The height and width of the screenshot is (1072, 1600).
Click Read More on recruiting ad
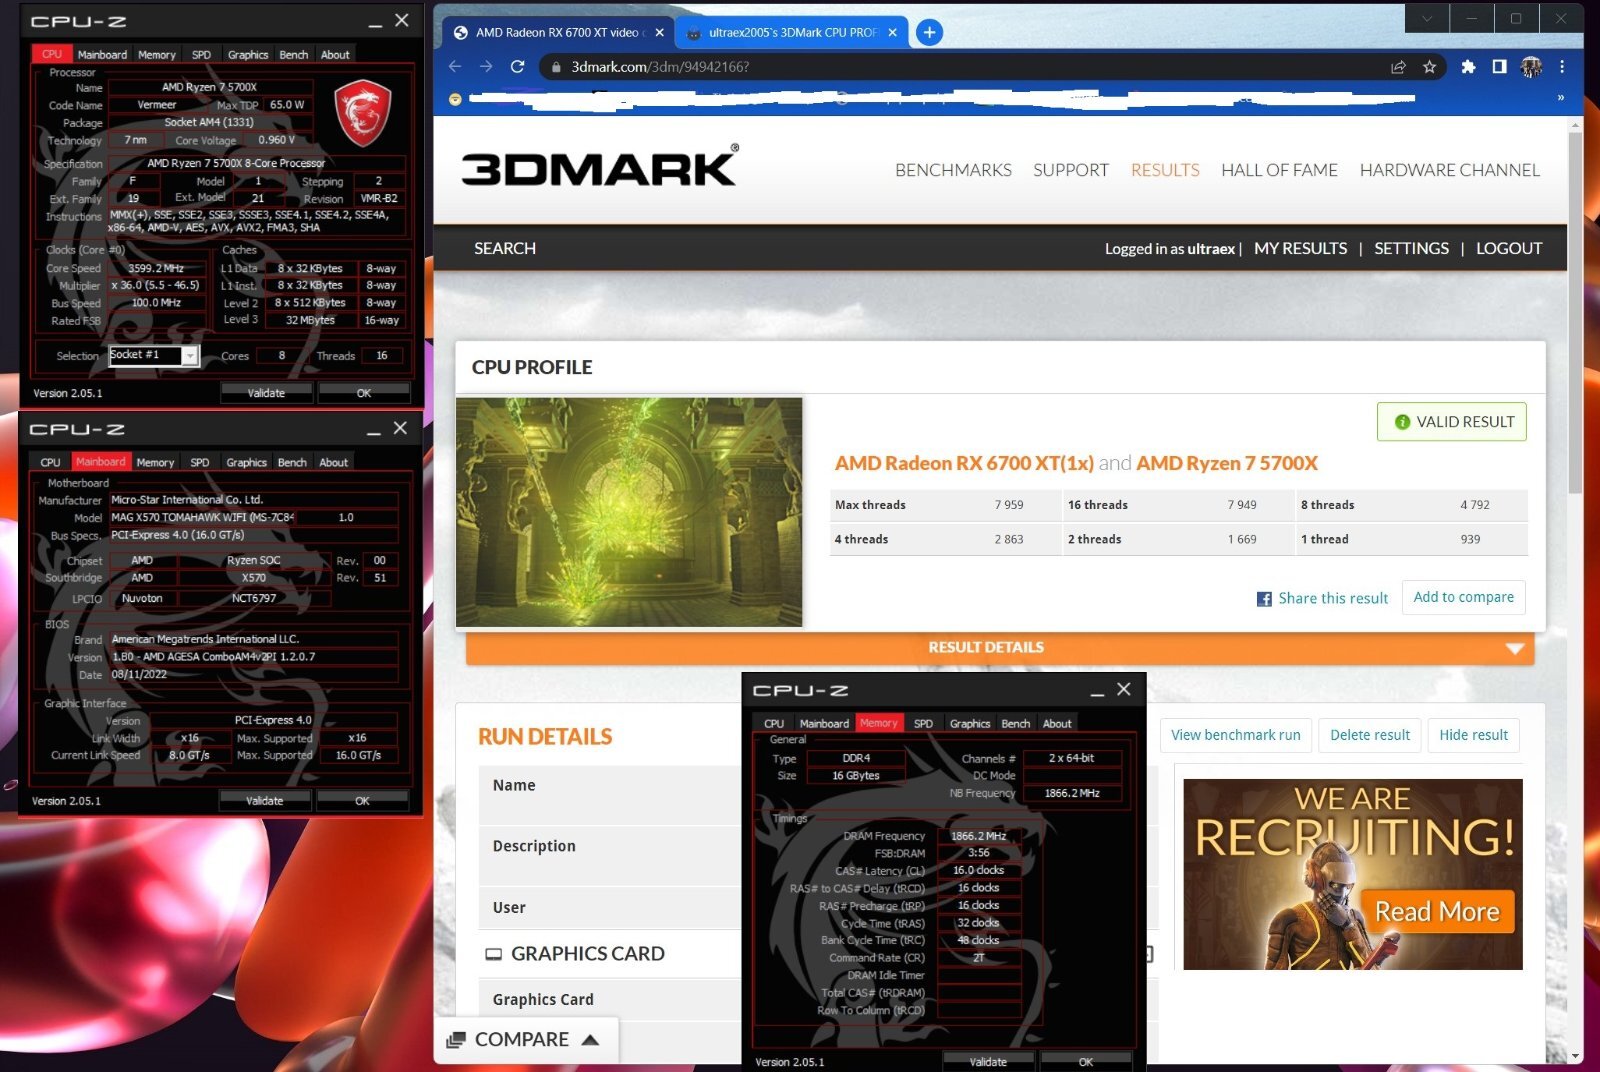pos(1437,912)
